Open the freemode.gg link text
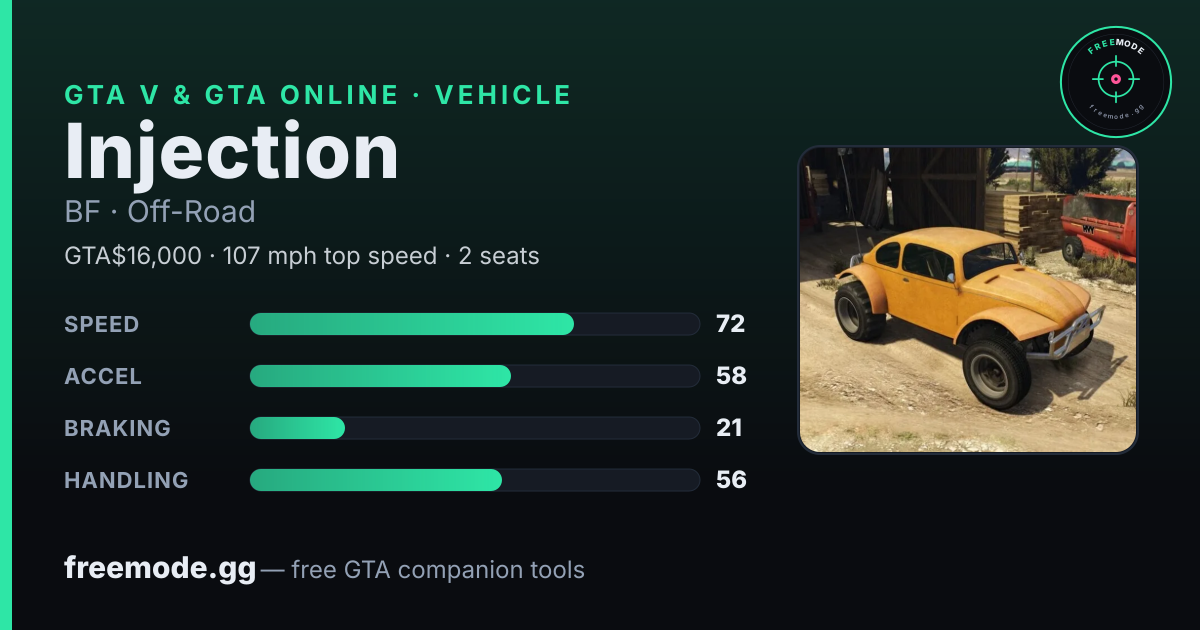The height and width of the screenshot is (630, 1200). tap(160, 570)
